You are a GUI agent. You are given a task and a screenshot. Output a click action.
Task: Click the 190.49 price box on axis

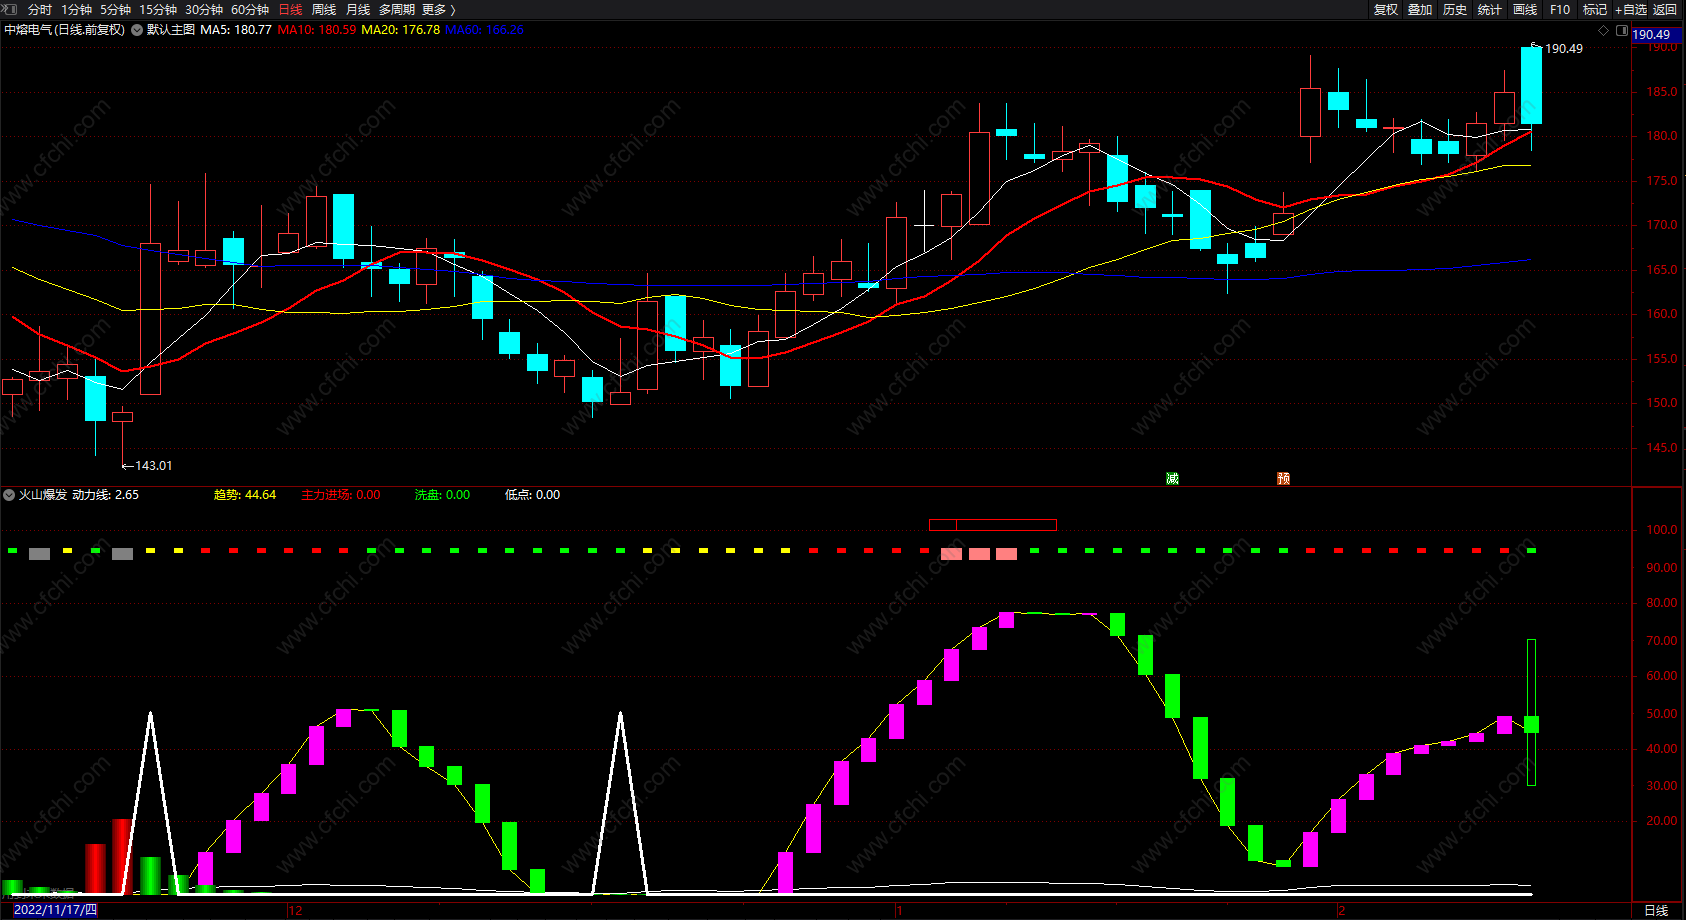1656,34
